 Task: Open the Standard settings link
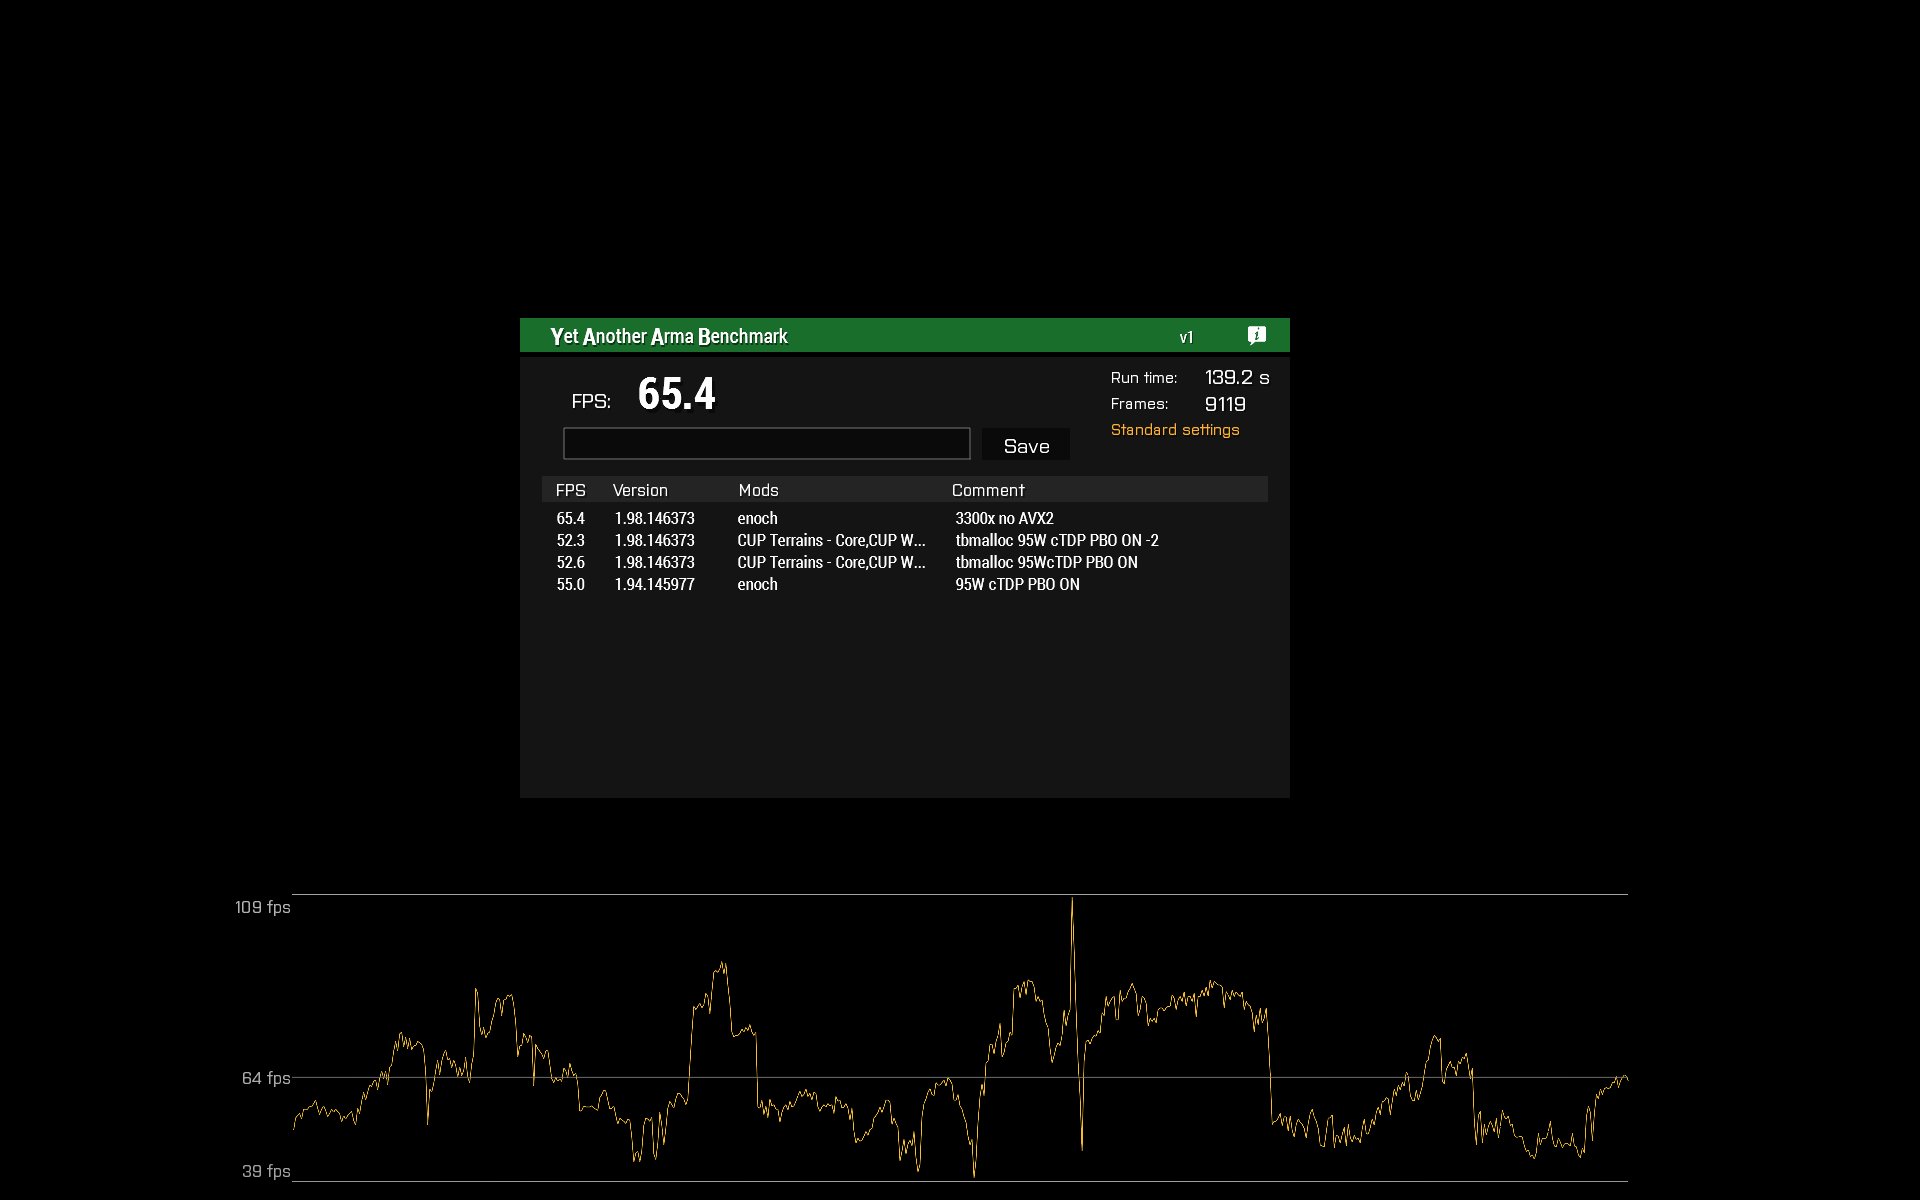1174,430
